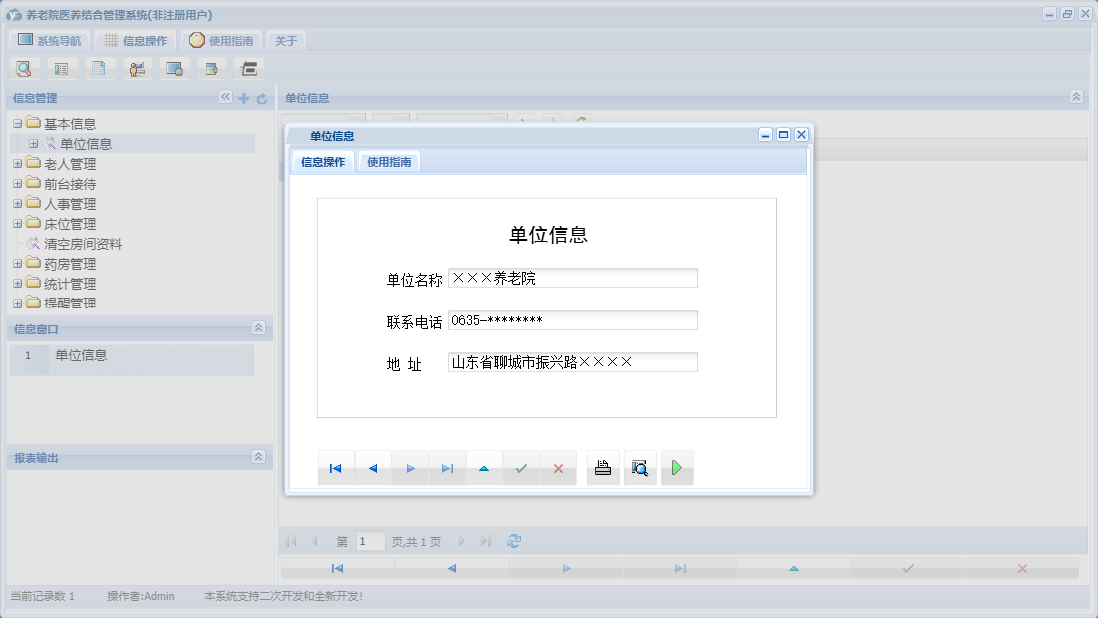Open the search/query tool in main toolbar
The height and width of the screenshot is (618, 1098).
point(24,68)
